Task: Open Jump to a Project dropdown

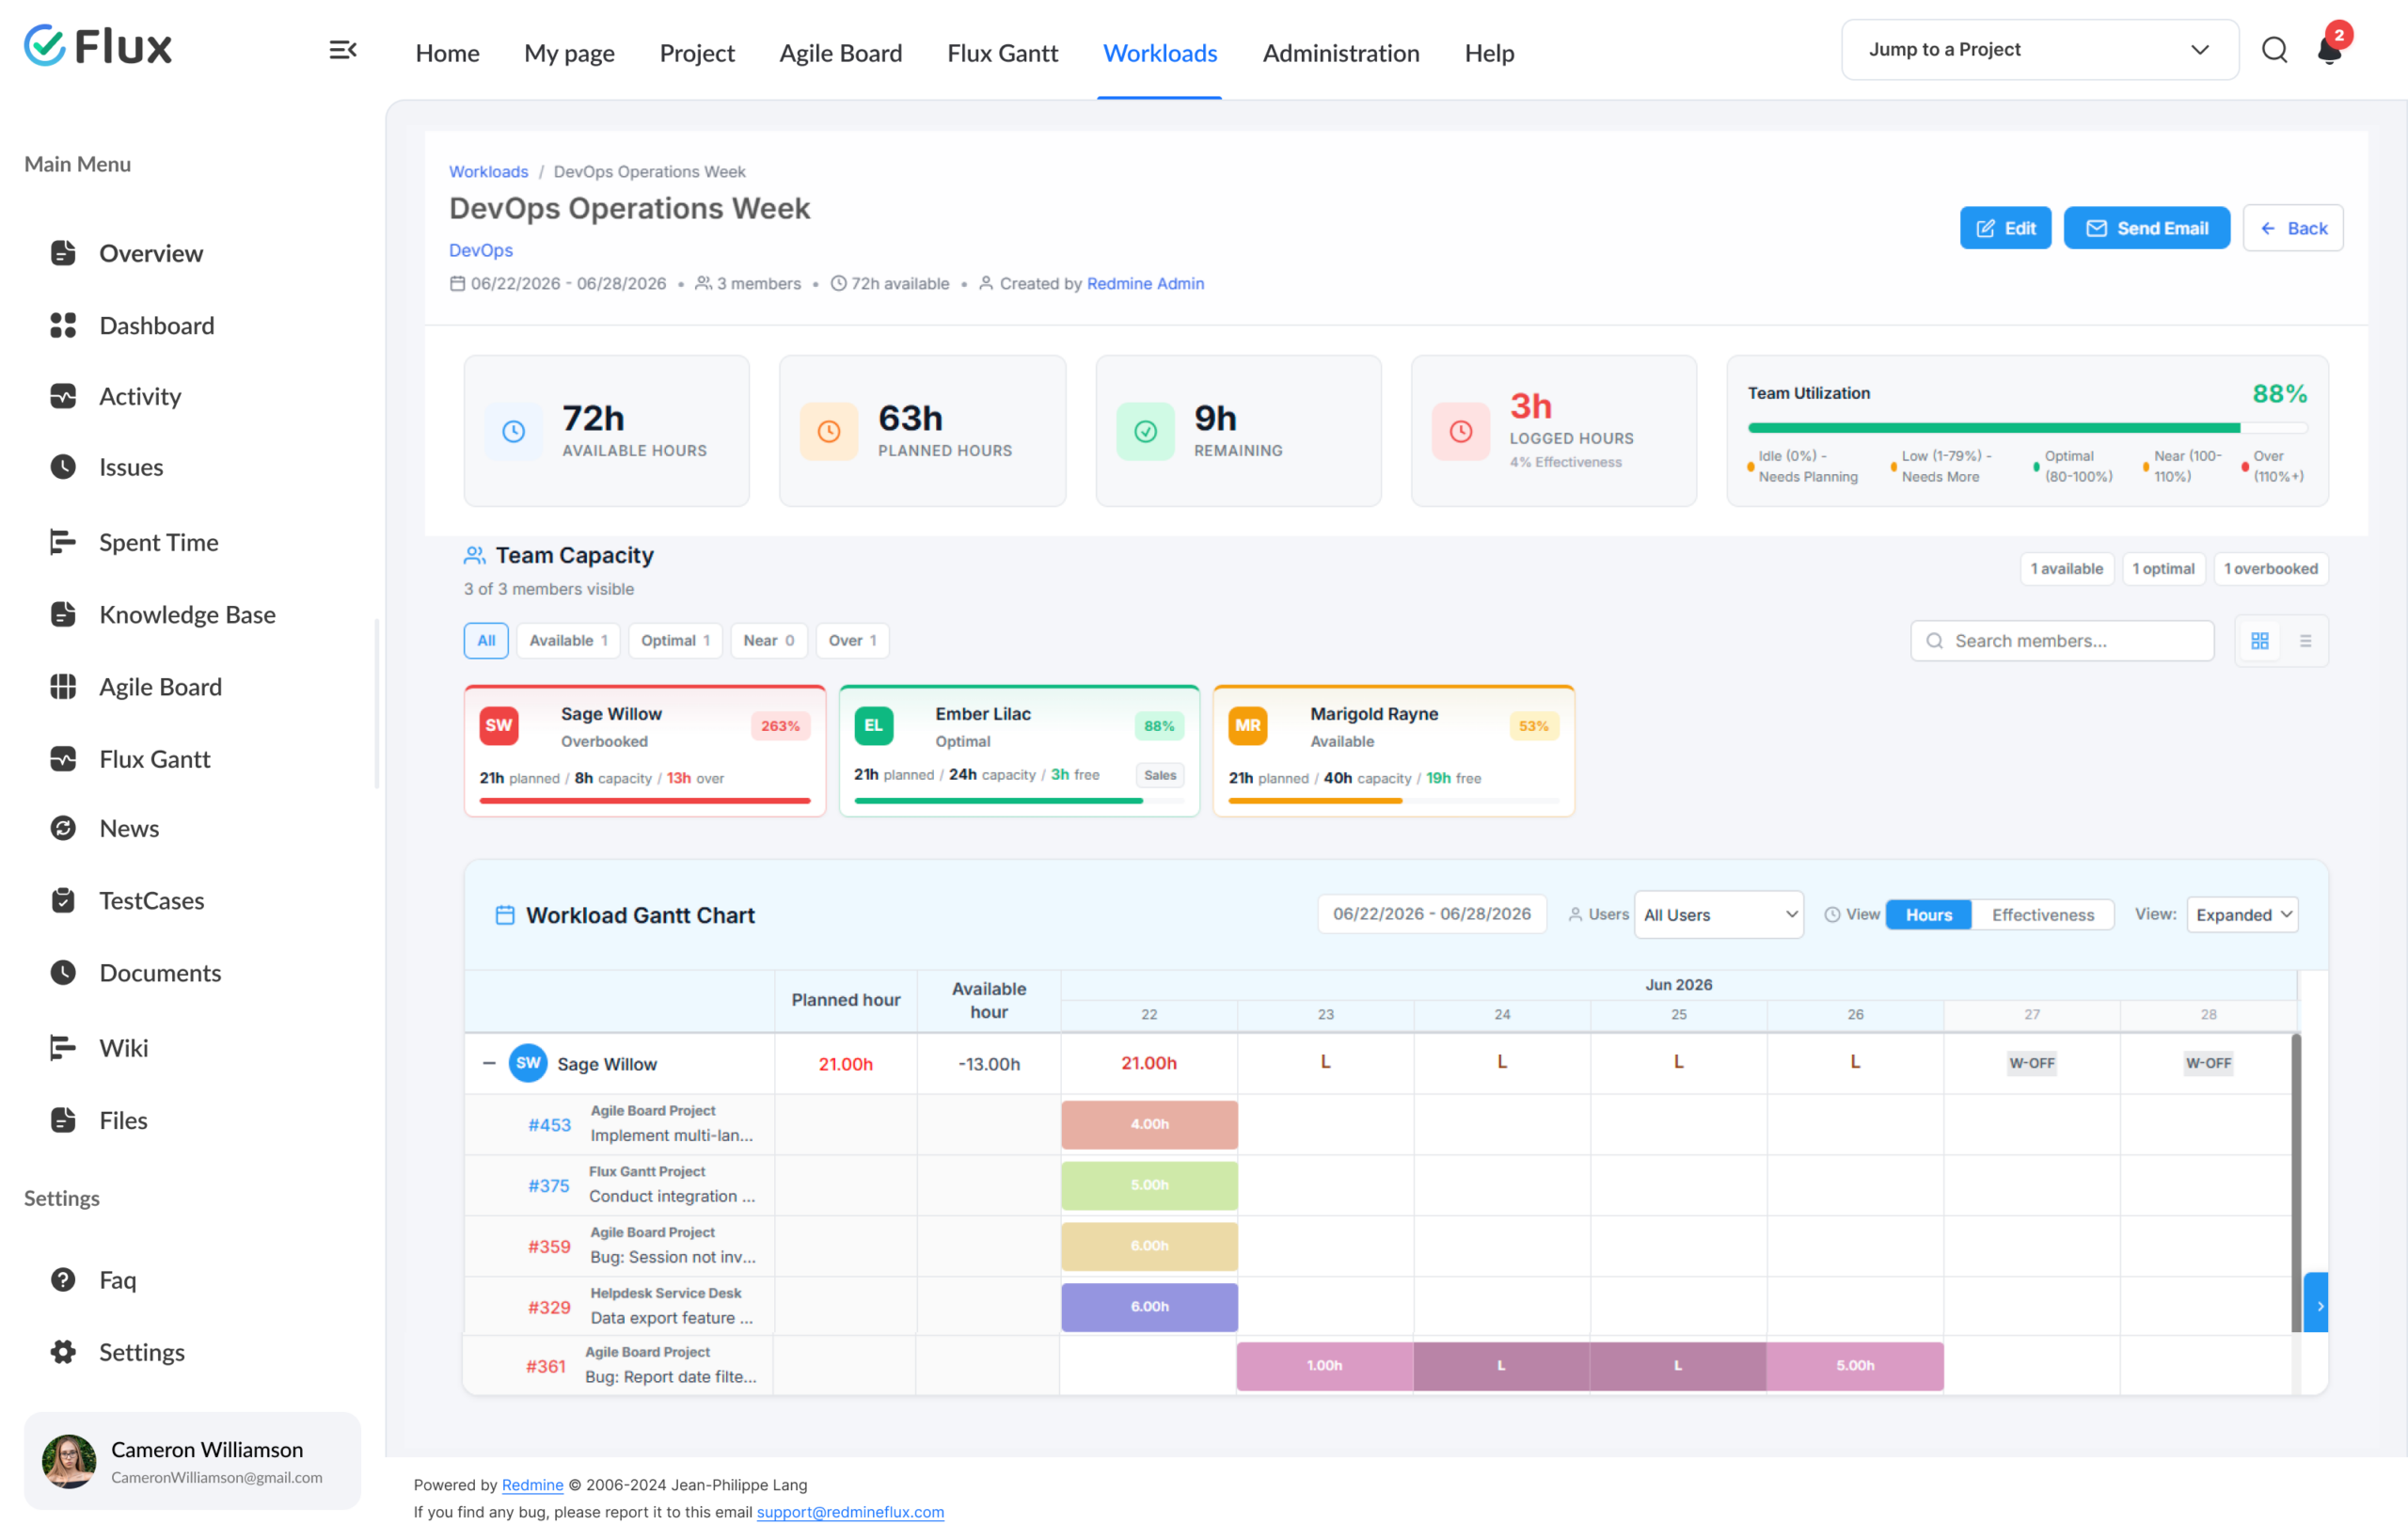Action: click(x=2038, y=49)
